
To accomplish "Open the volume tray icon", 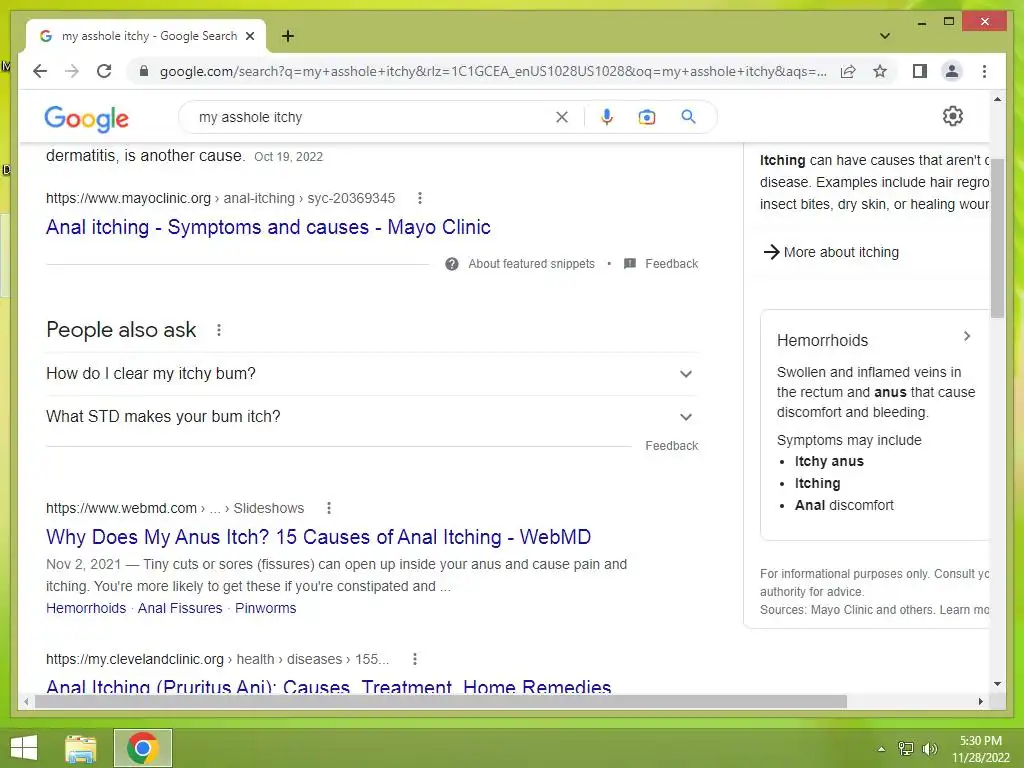I will [x=929, y=749].
